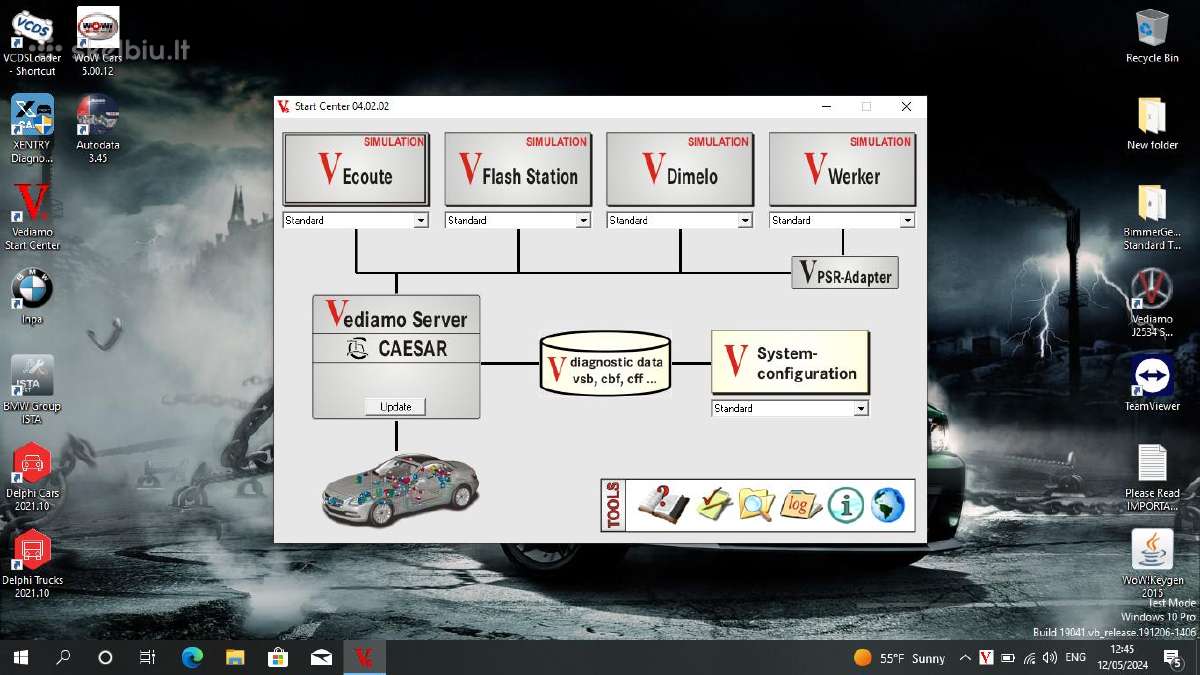Open Microsoft Store from taskbar
Viewport: 1200px width, 675px height.
click(x=278, y=657)
